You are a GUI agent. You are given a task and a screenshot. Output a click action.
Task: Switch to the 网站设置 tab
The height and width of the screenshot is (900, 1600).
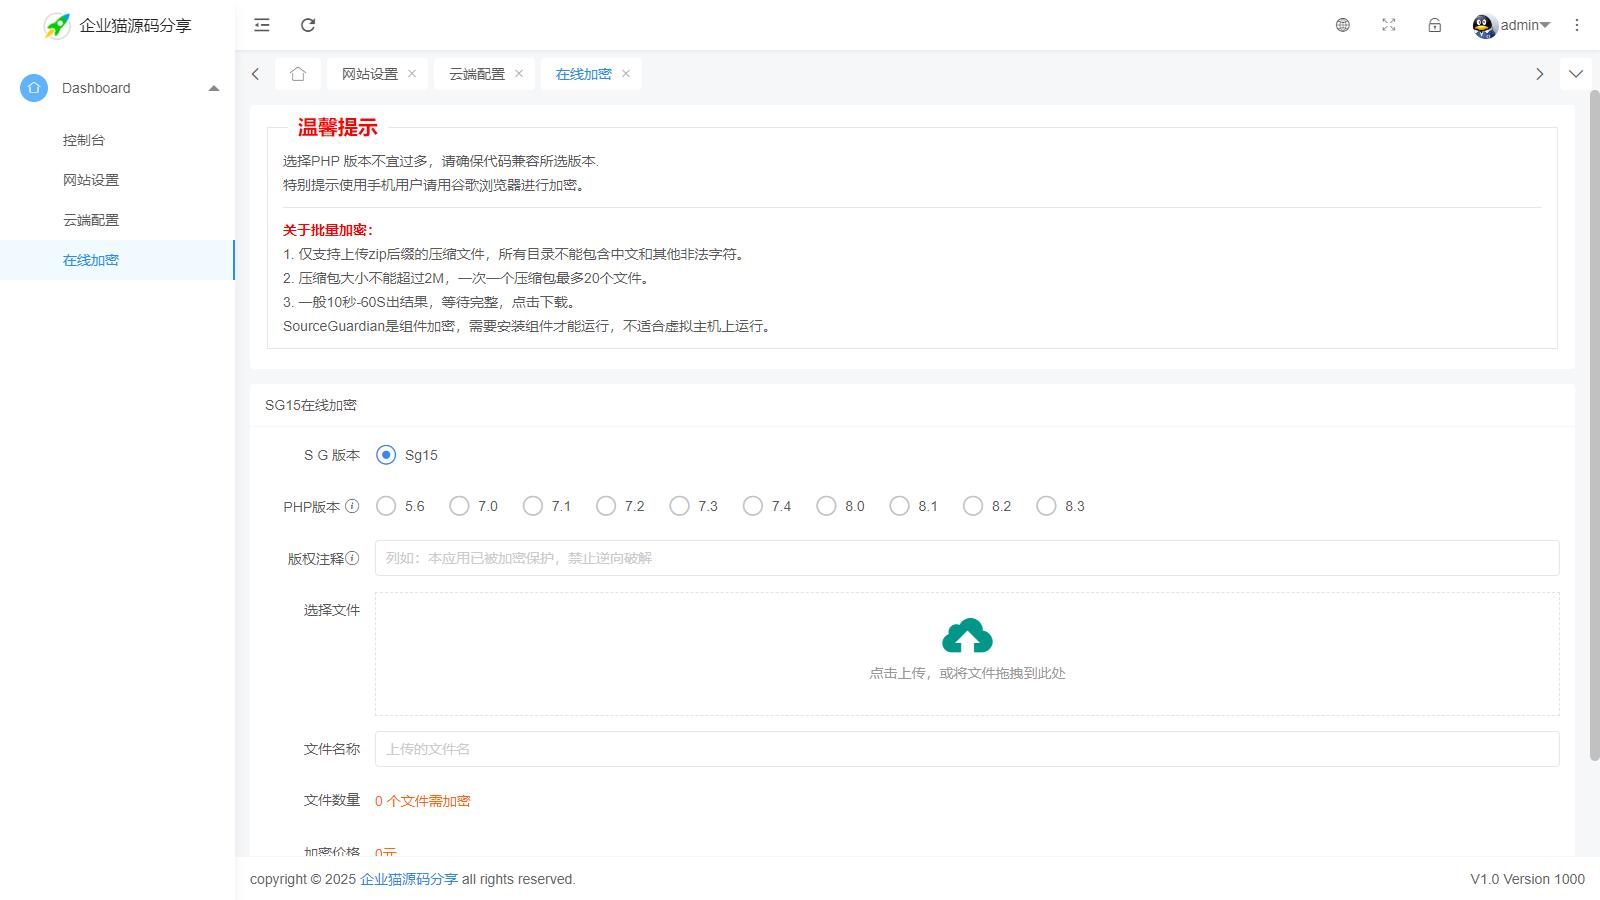pyautogui.click(x=369, y=74)
